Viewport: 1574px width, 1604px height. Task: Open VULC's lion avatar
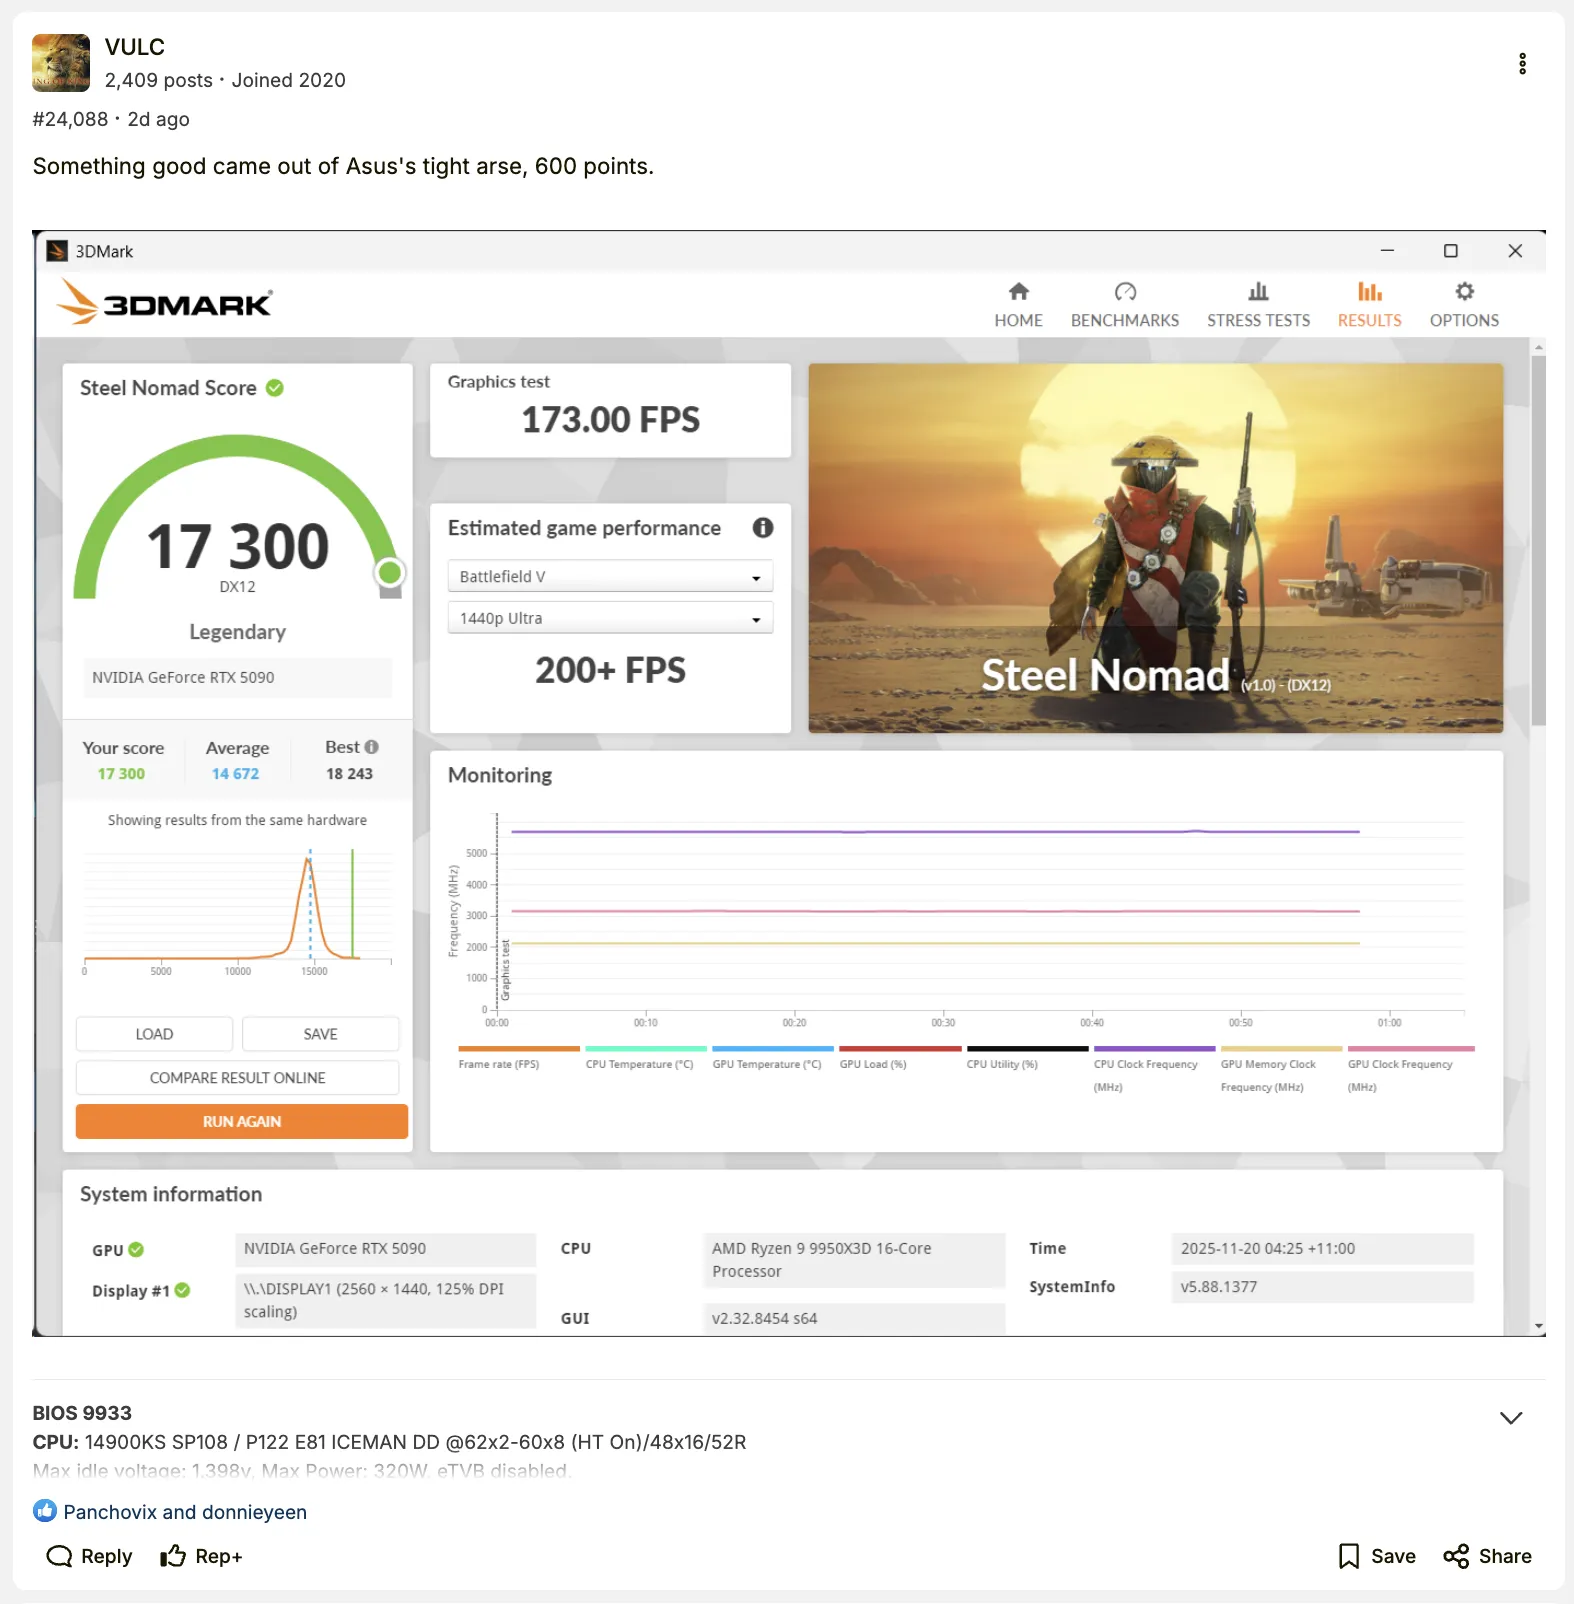pos(61,63)
